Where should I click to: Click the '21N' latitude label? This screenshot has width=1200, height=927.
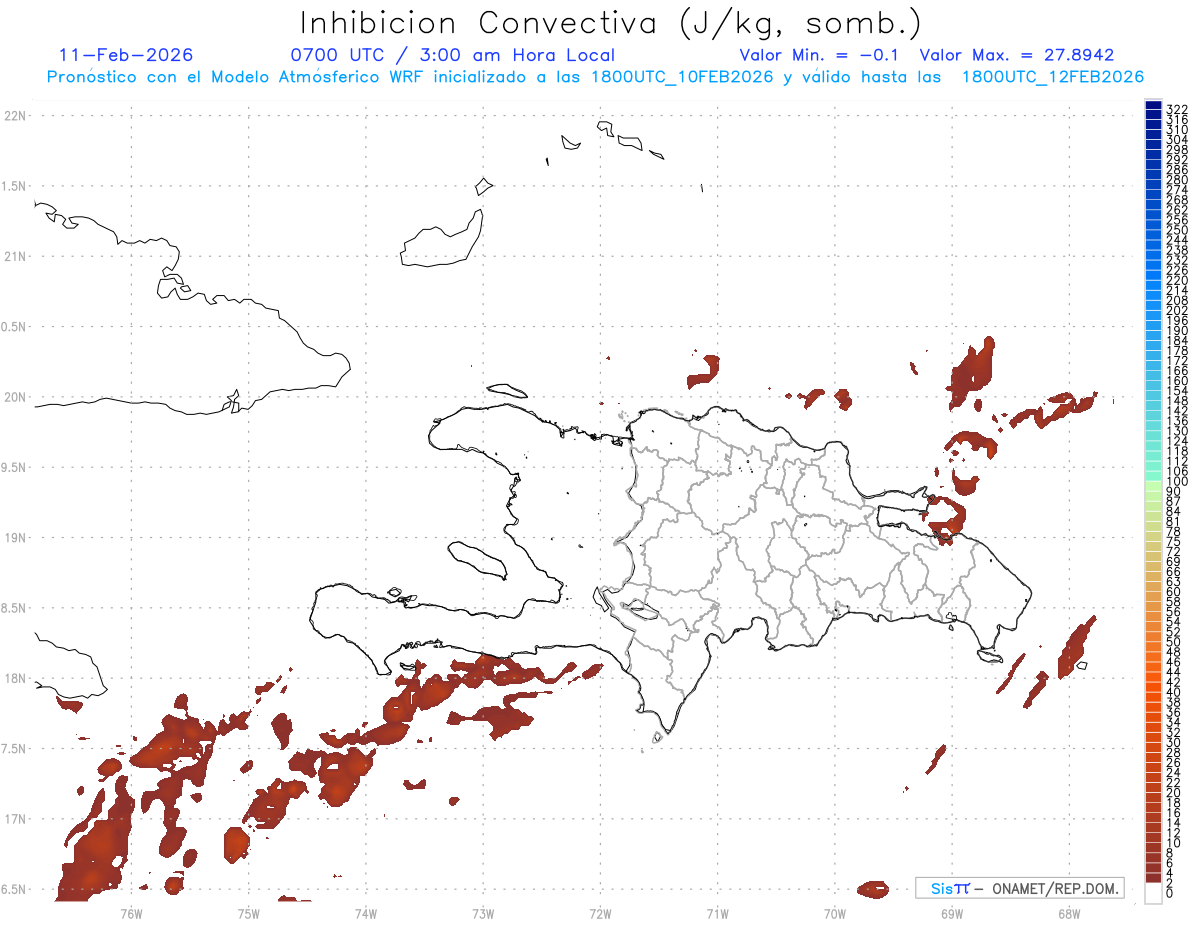tap(16, 257)
